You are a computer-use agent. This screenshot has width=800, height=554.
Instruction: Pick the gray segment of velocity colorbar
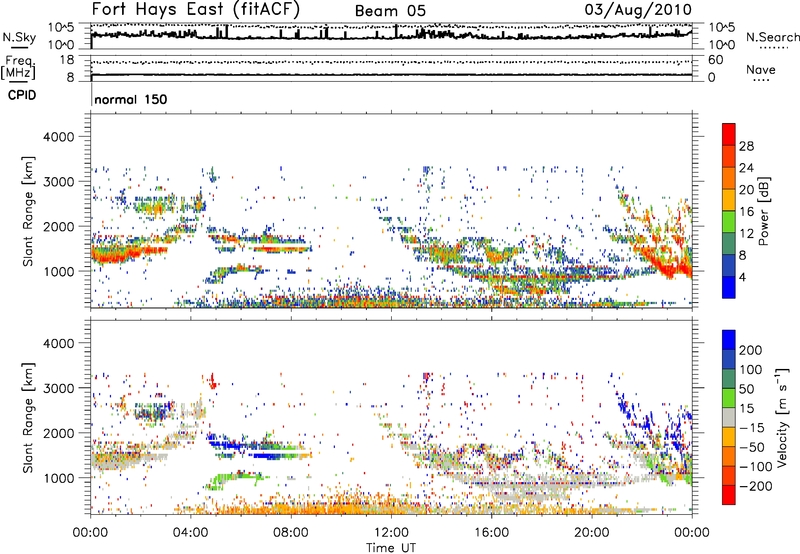tap(729, 417)
